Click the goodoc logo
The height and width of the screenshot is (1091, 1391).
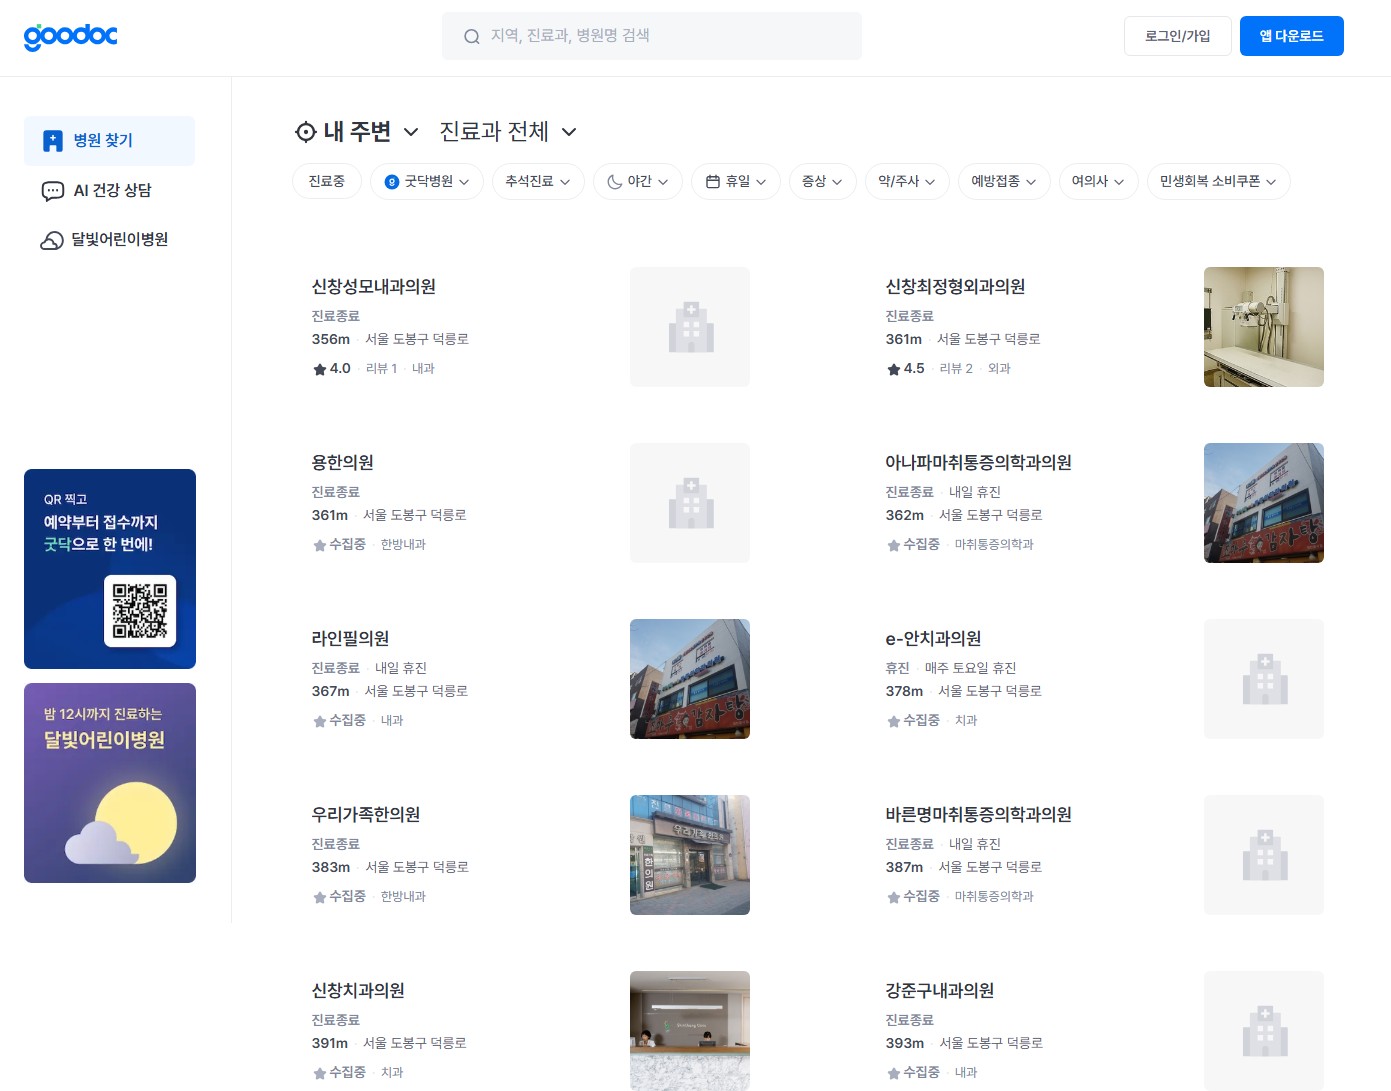[70, 36]
